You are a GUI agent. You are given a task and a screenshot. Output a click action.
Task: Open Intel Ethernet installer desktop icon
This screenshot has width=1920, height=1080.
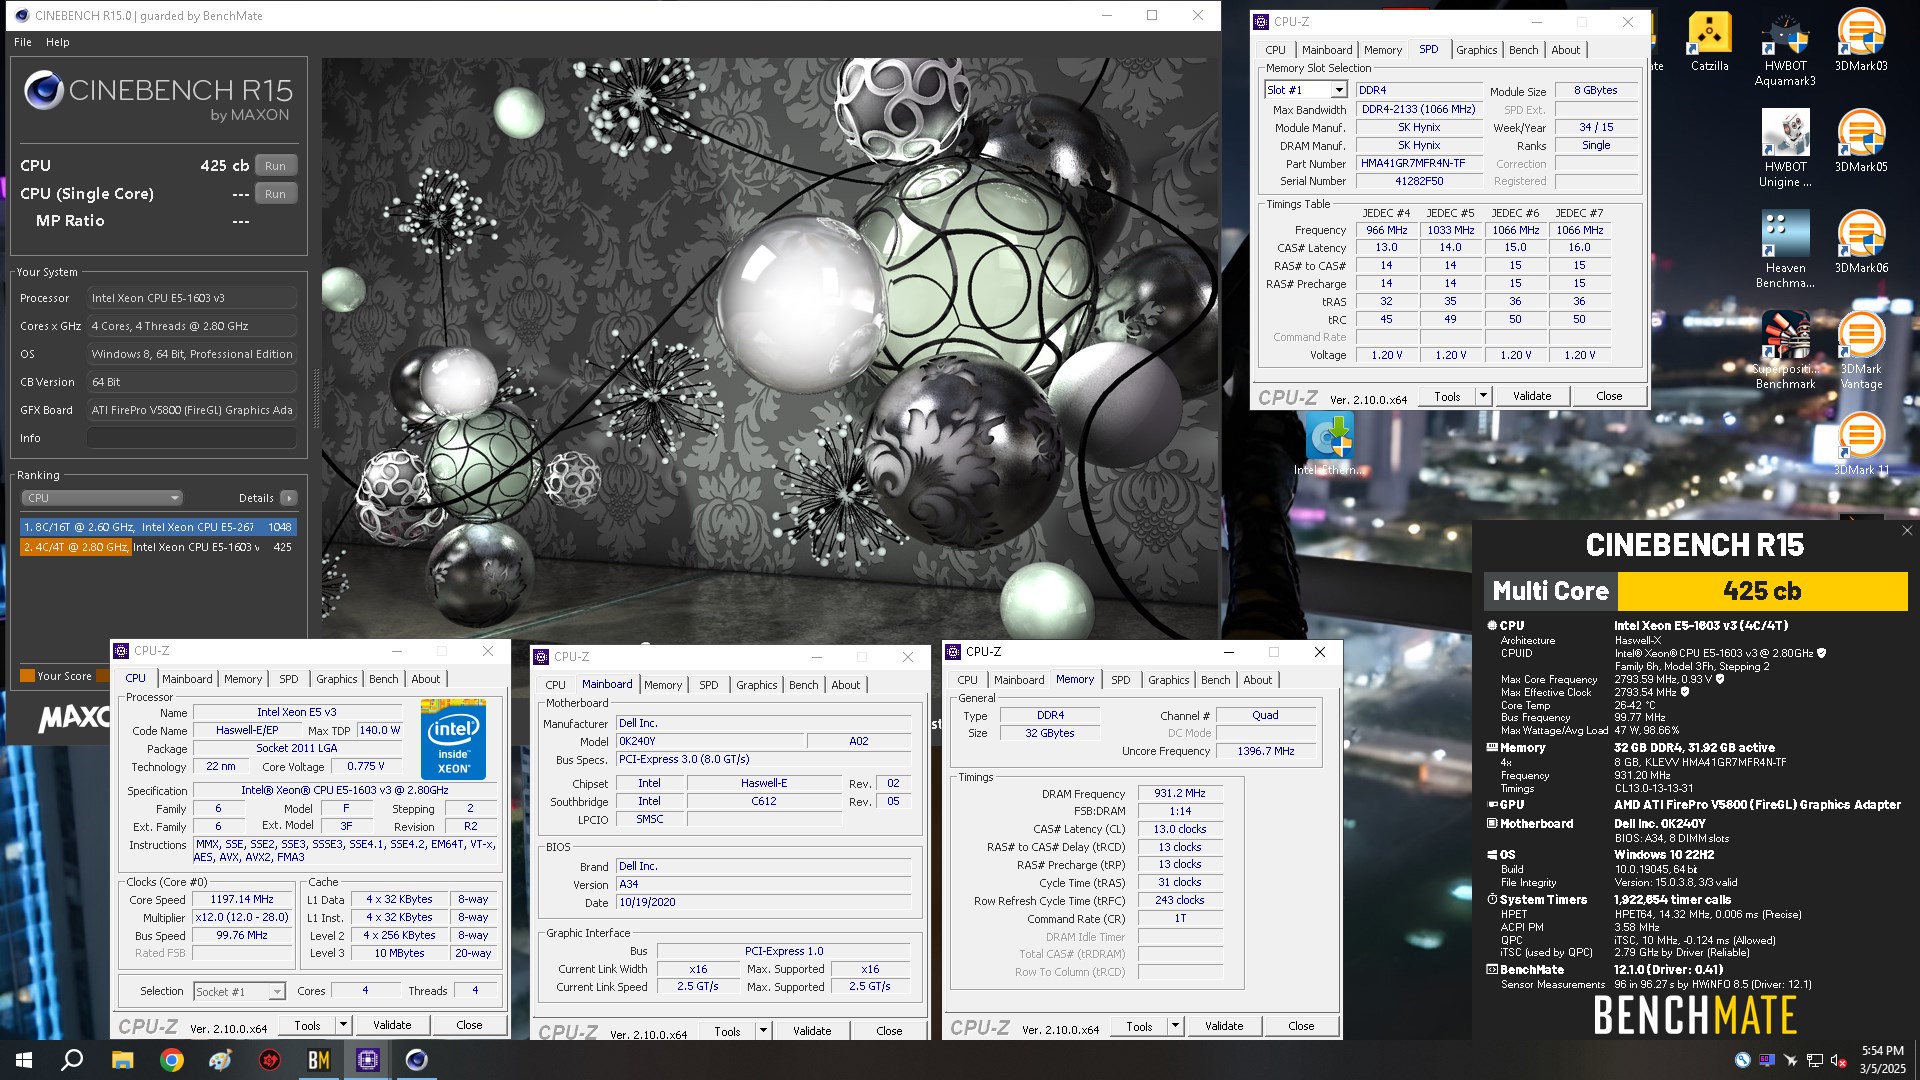click(x=1329, y=446)
